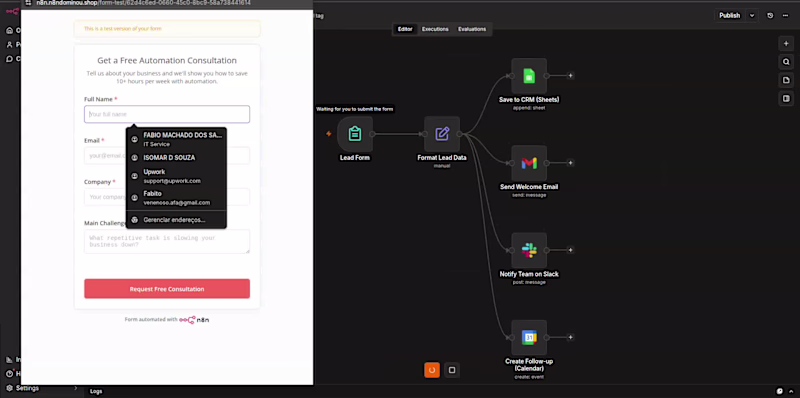Image resolution: width=800 pixels, height=398 pixels.
Task: Click the orange executing spinner button
Action: click(x=432, y=370)
